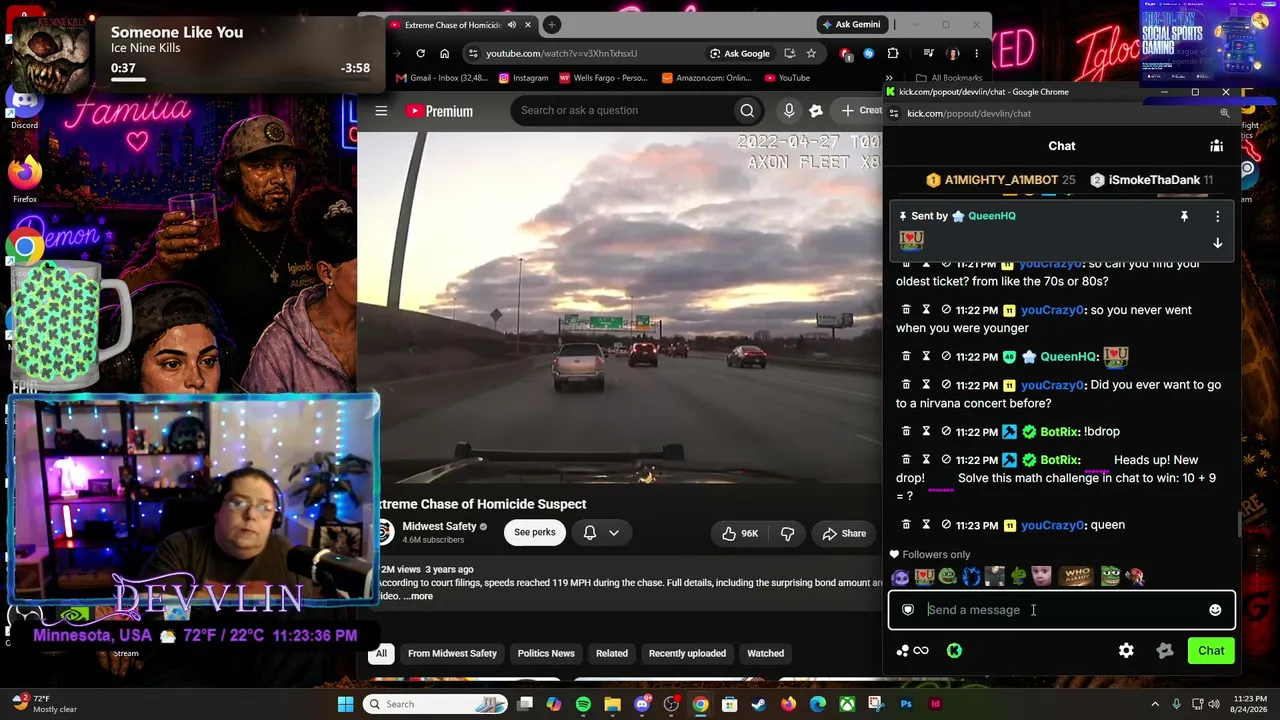
Task: Click the Spotify song progress bar
Action: 240,80
